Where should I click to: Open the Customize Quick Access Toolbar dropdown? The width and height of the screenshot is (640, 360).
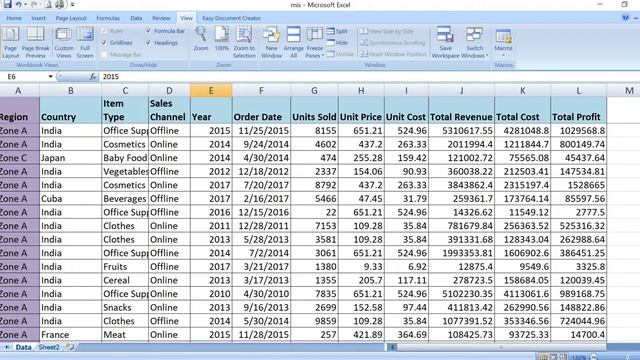[73, 5]
